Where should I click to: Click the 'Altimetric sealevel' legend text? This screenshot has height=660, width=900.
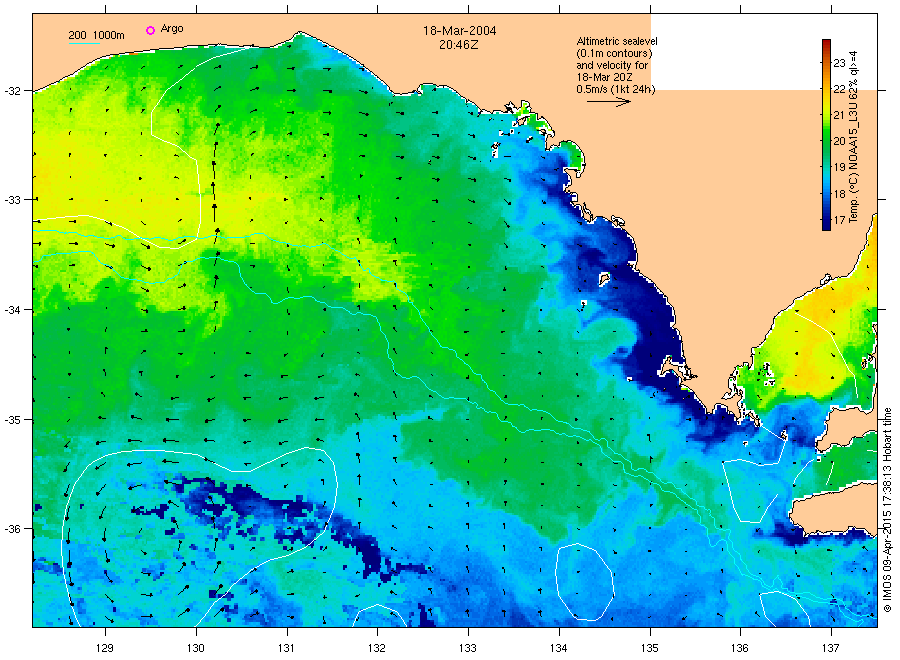[x=616, y=41]
